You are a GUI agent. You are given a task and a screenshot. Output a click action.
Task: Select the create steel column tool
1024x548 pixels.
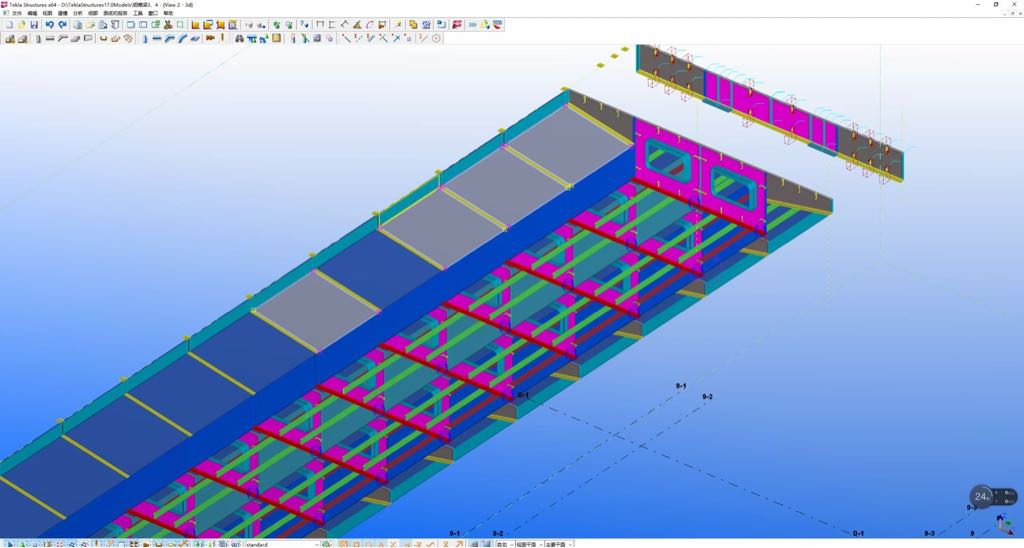(x=37, y=39)
